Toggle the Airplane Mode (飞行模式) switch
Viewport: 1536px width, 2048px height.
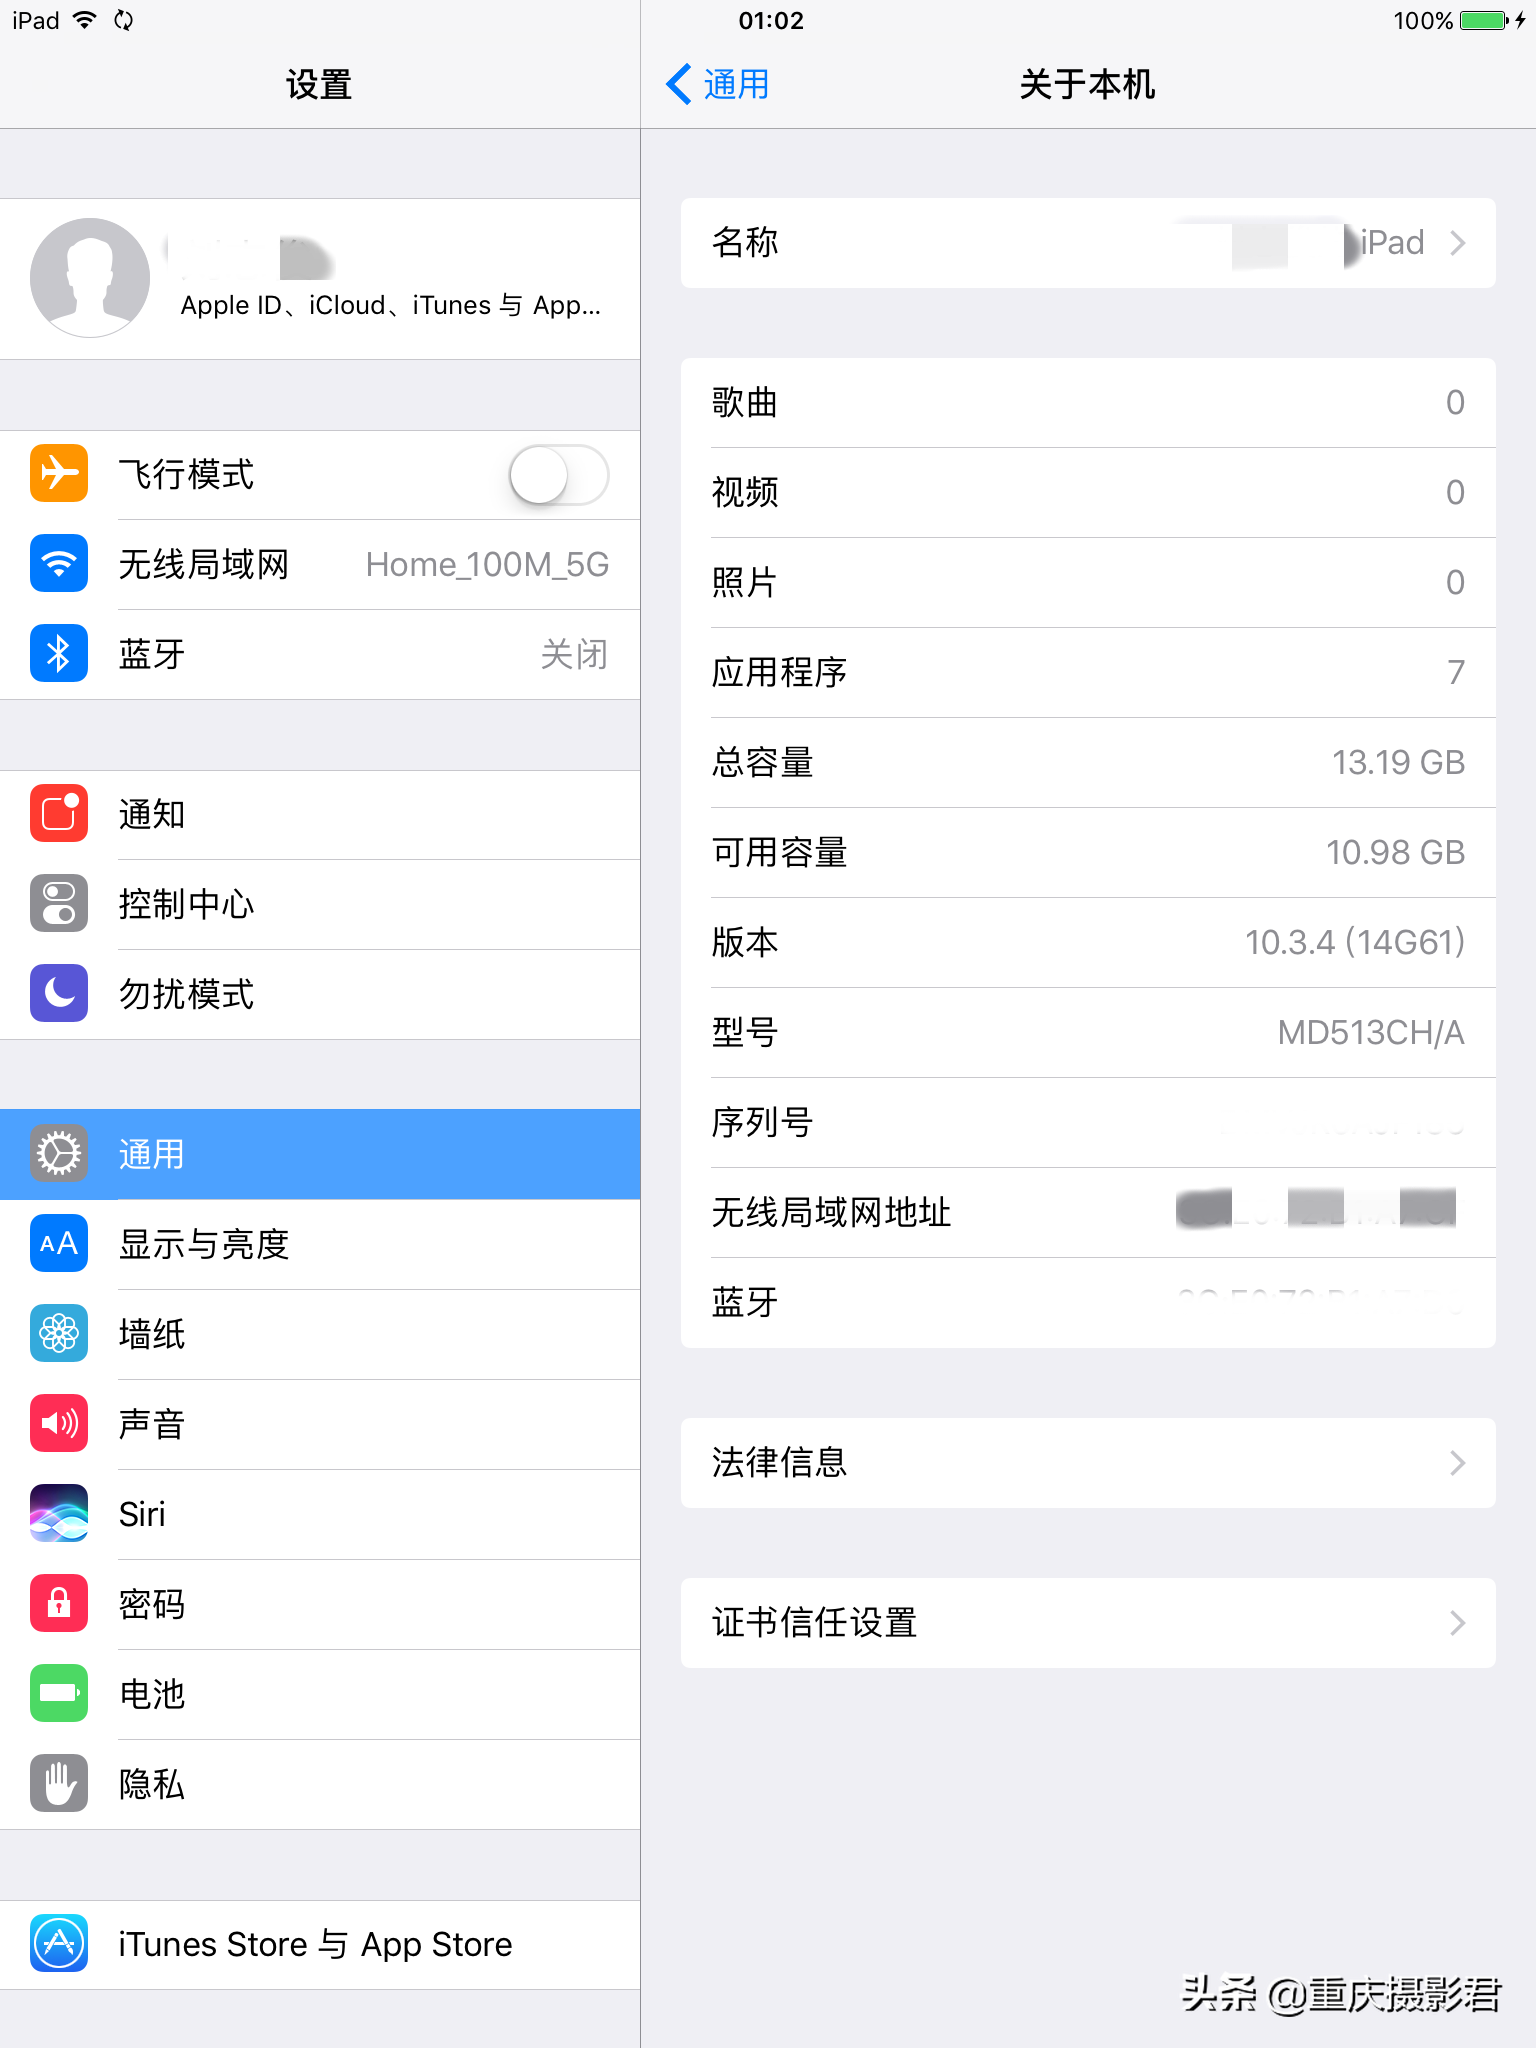[559, 475]
